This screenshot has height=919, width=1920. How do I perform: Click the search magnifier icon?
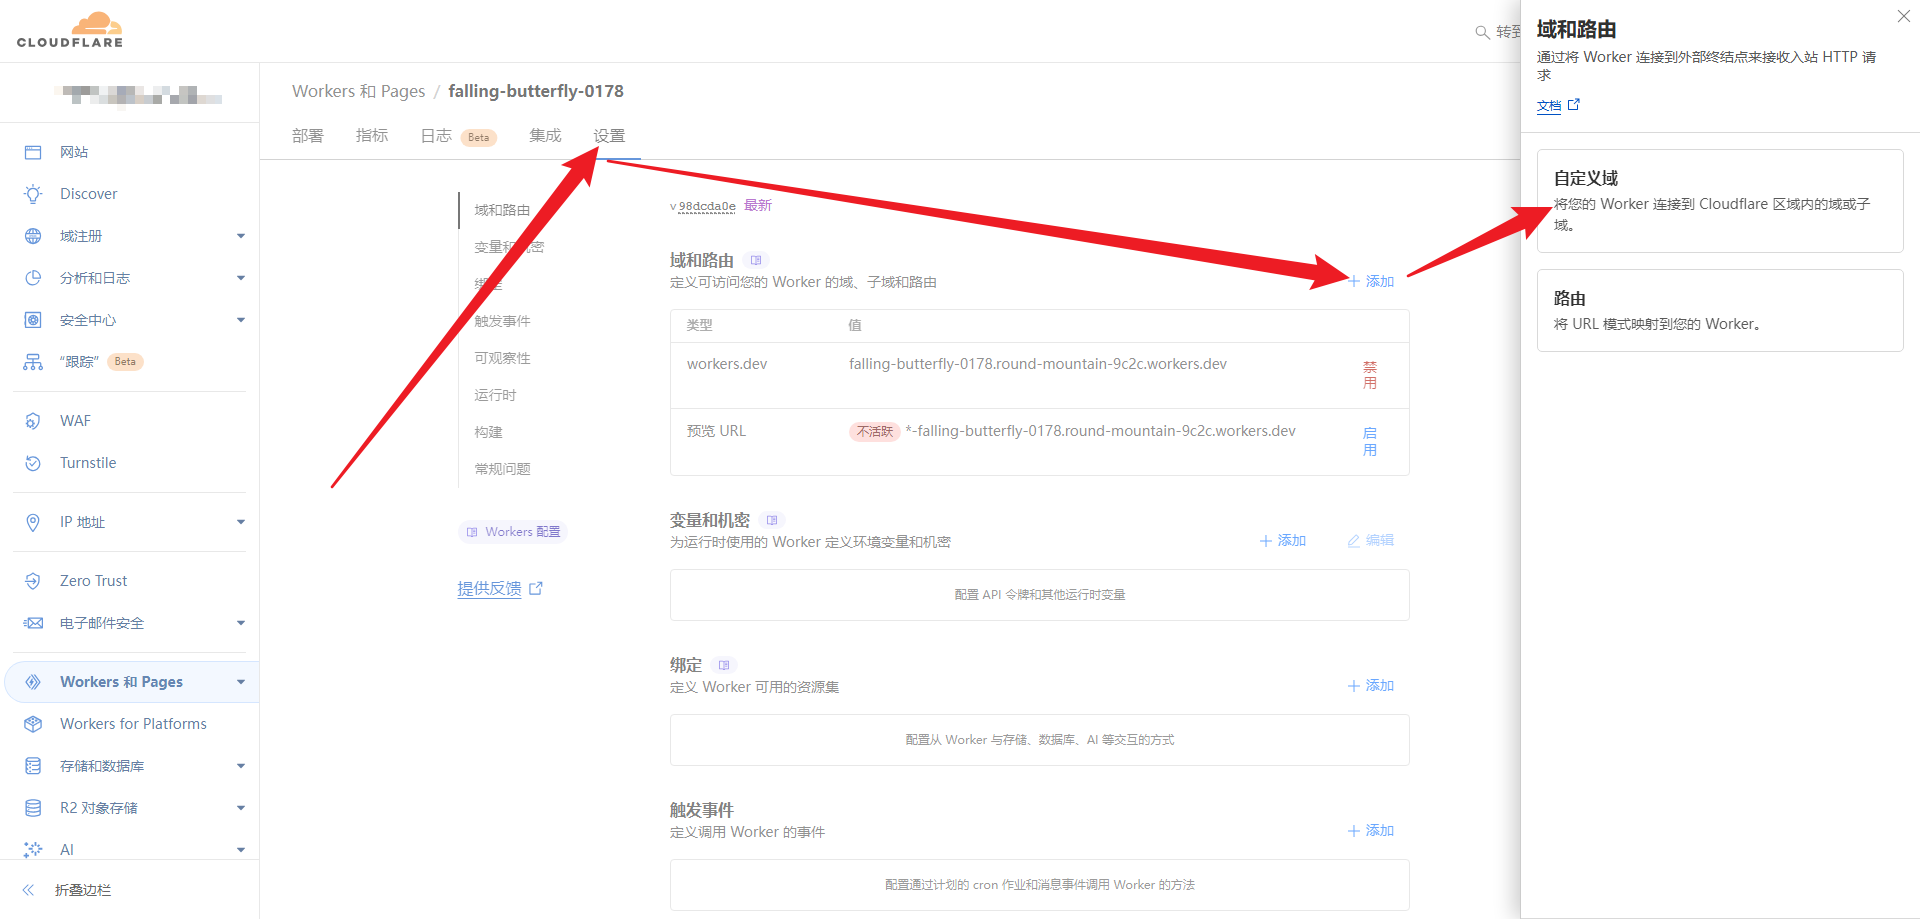(x=1482, y=32)
